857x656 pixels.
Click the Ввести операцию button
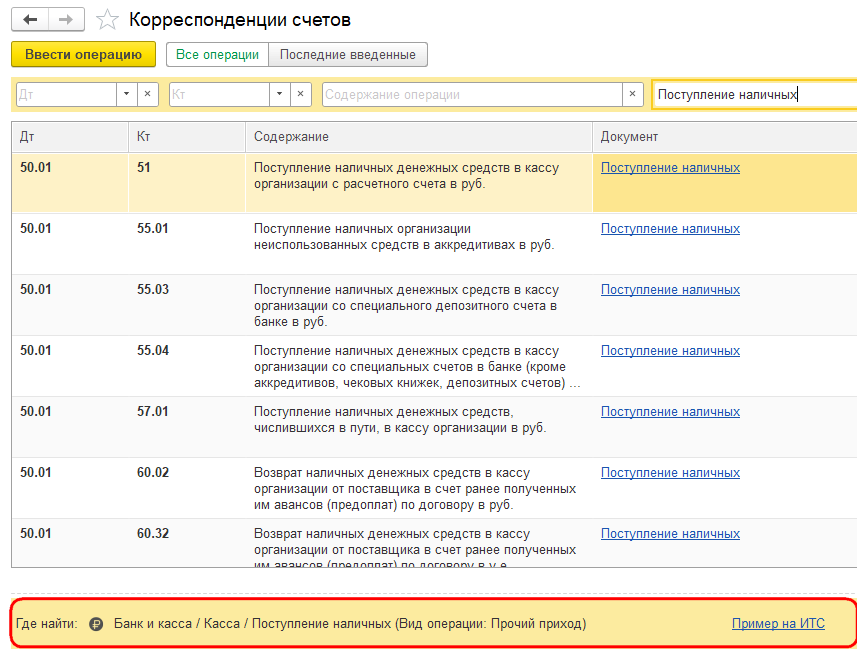tap(84, 55)
